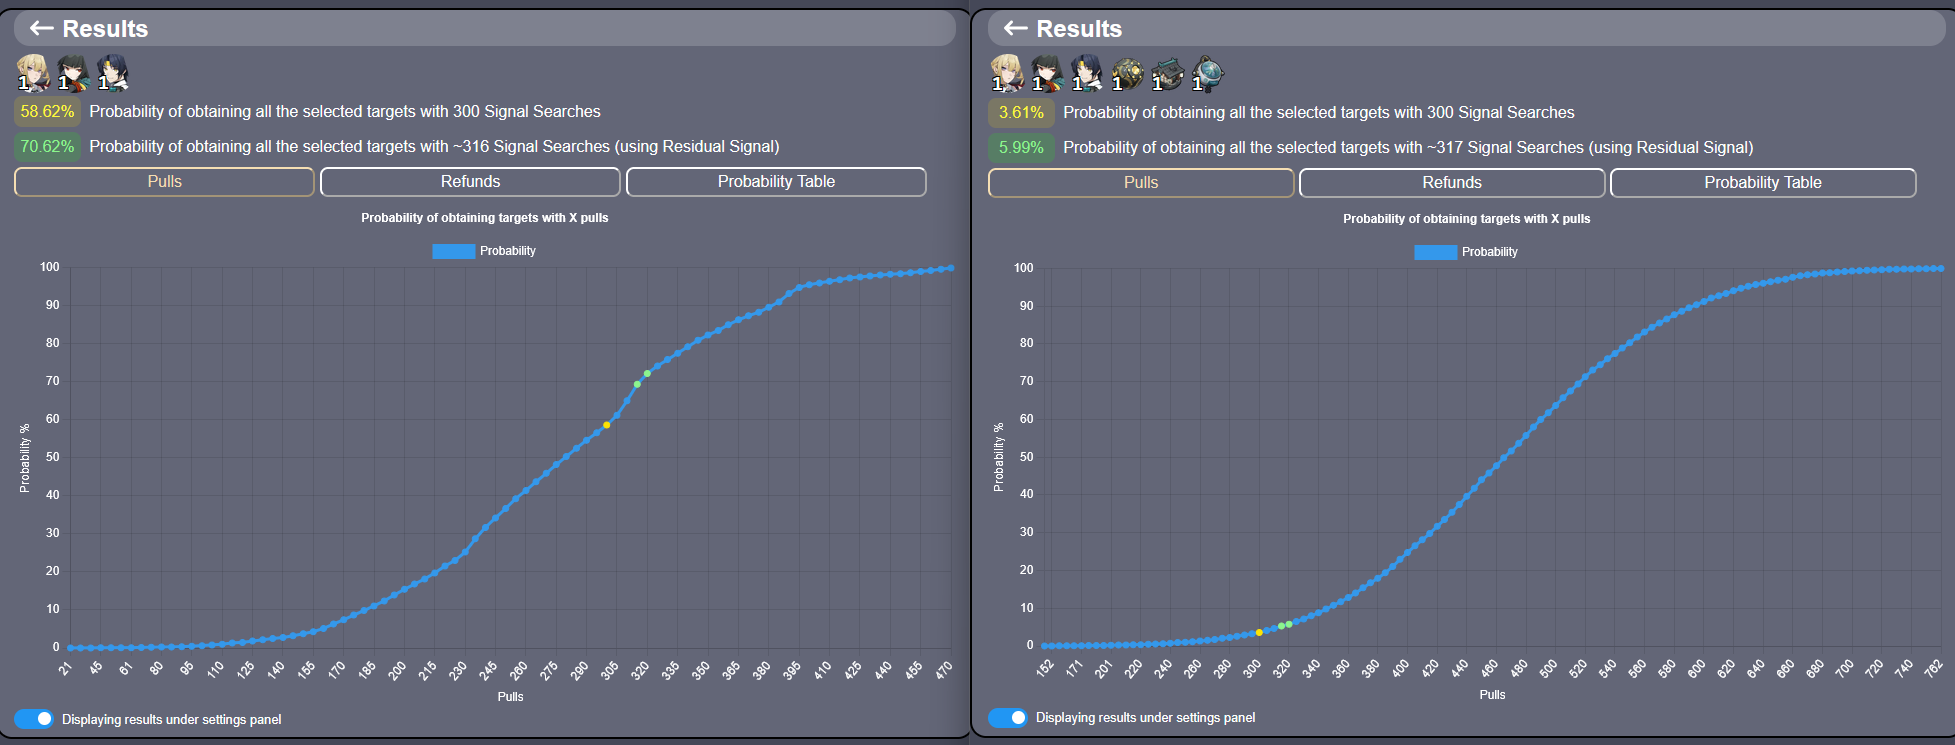Select the red-eyed dark-haired avatar in the left panel
Viewport: 1955px width, 745px height.
coord(72,73)
